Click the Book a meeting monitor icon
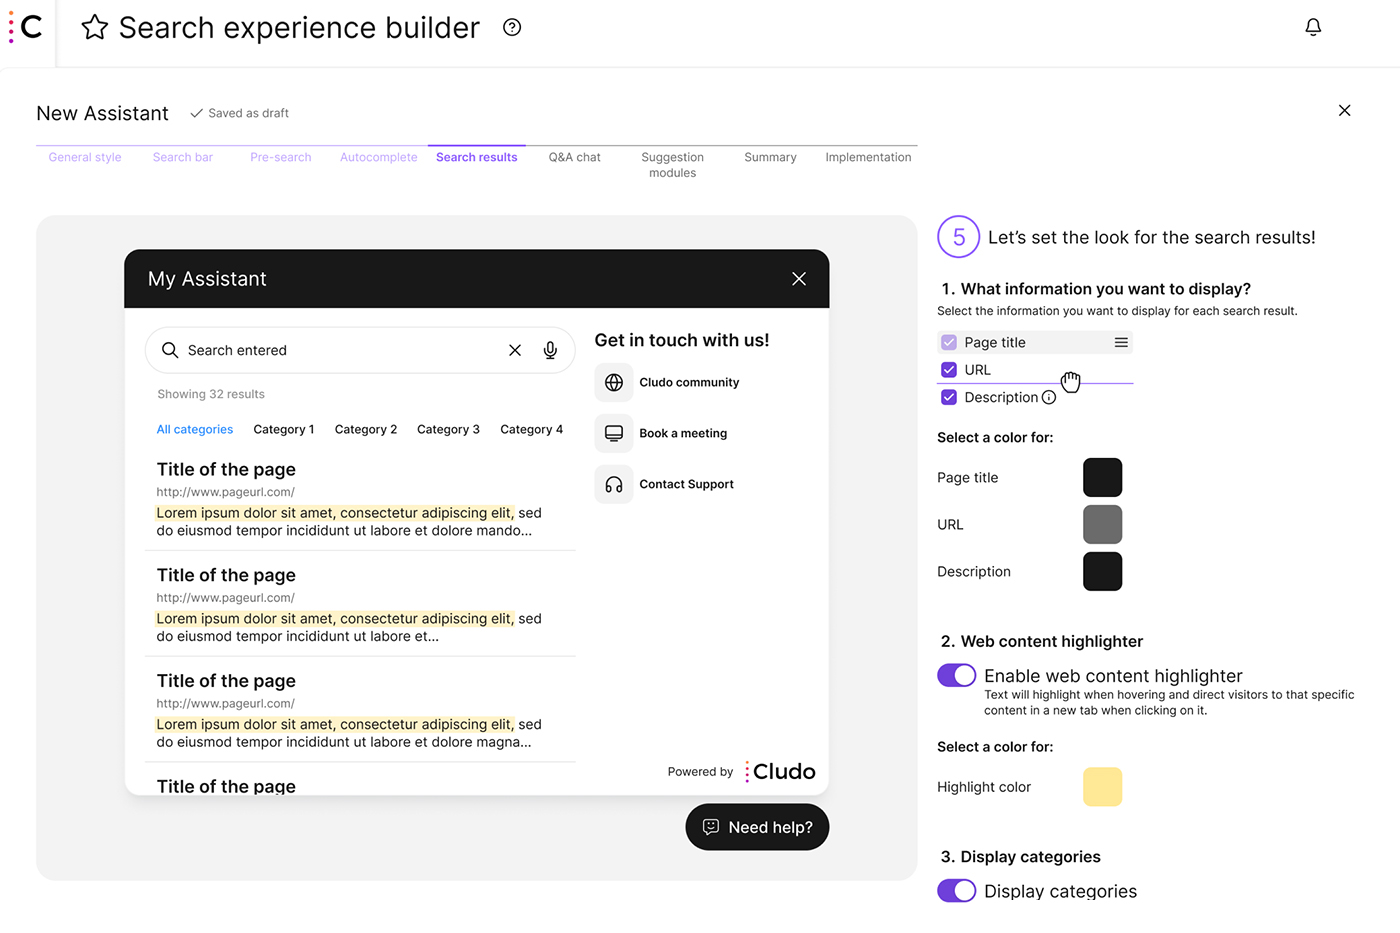The image size is (1400, 933). click(x=614, y=433)
